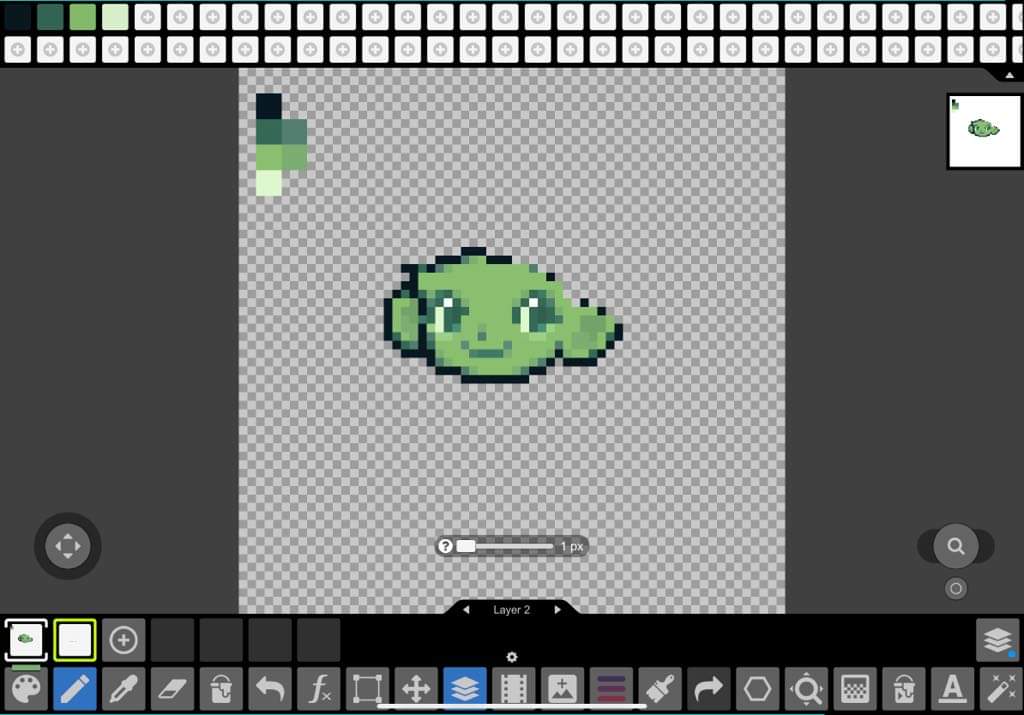Screen dimensions: 1024x715
Task: Click the import image icon
Action: coord(562,688)
